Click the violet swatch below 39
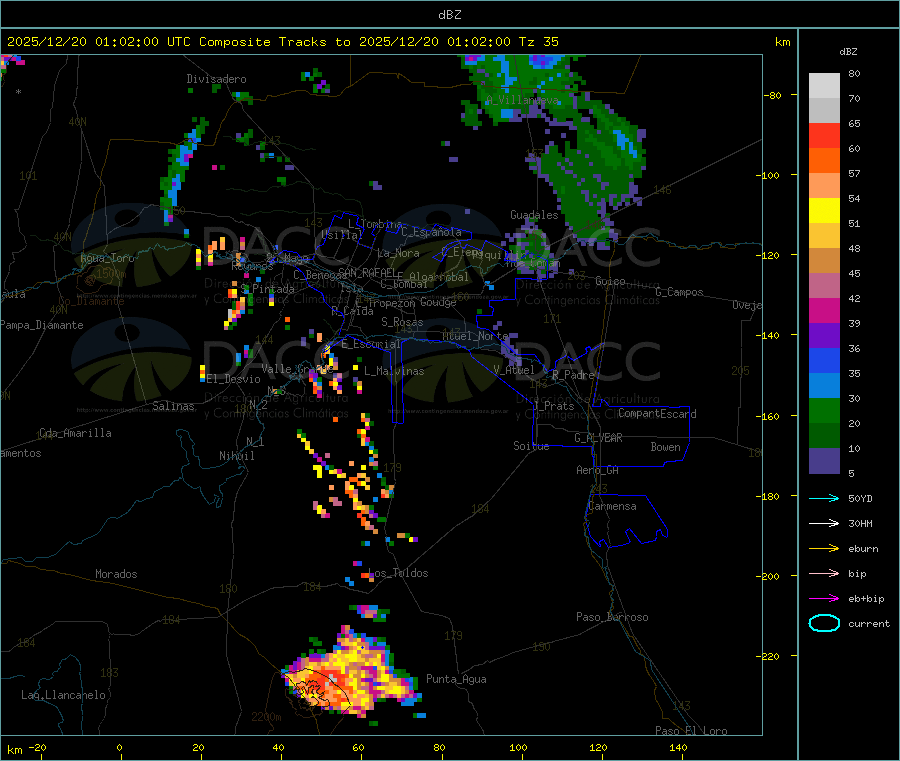Screen dimensions: 900x761 pos(824,336)
